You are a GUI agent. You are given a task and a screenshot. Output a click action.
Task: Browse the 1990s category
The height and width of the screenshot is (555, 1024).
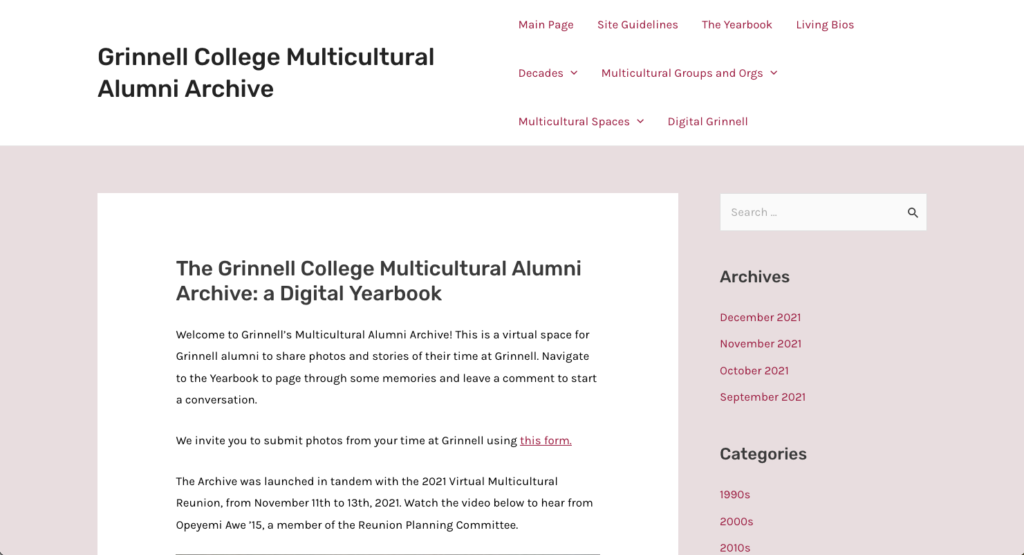[x=735, y=494]
